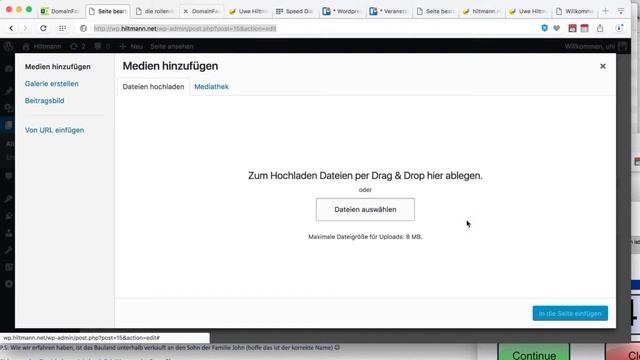Go back with the browser back arrow
This screenshot has width=640, height=360.
click(x=11, y=28)
